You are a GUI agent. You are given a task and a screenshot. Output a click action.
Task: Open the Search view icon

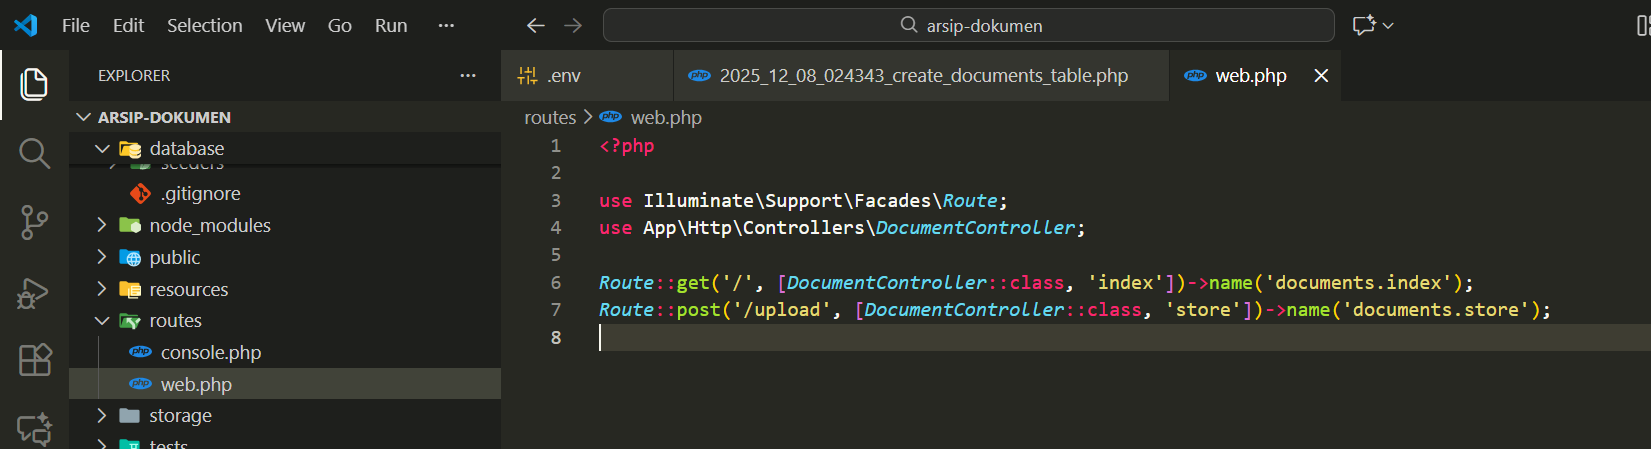tap(34, 154)
